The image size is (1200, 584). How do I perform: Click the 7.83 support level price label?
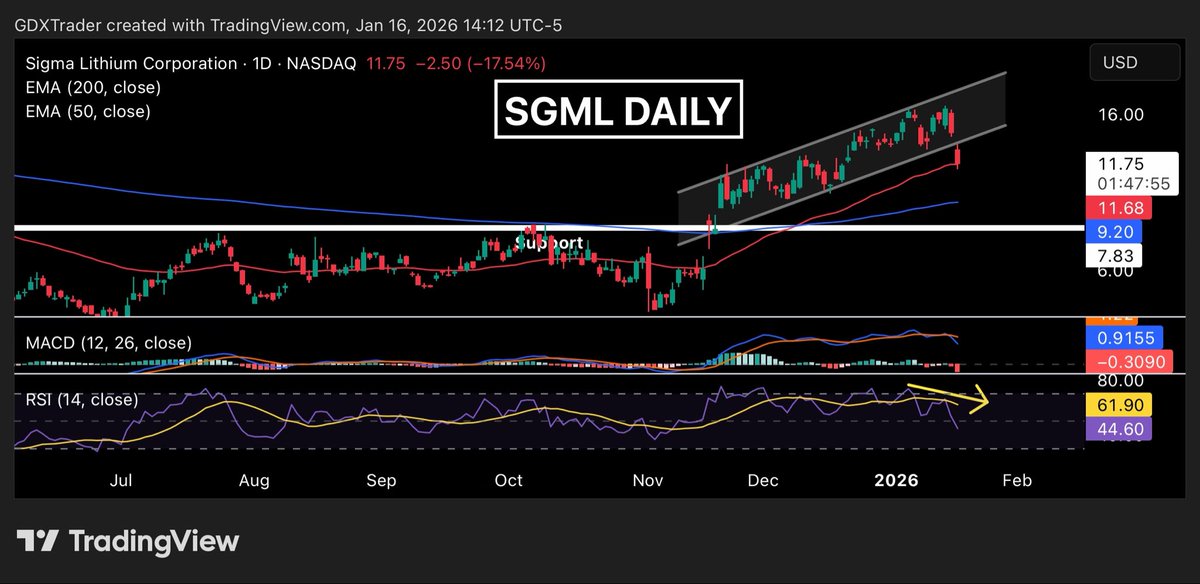click(x=1114, y=256)
